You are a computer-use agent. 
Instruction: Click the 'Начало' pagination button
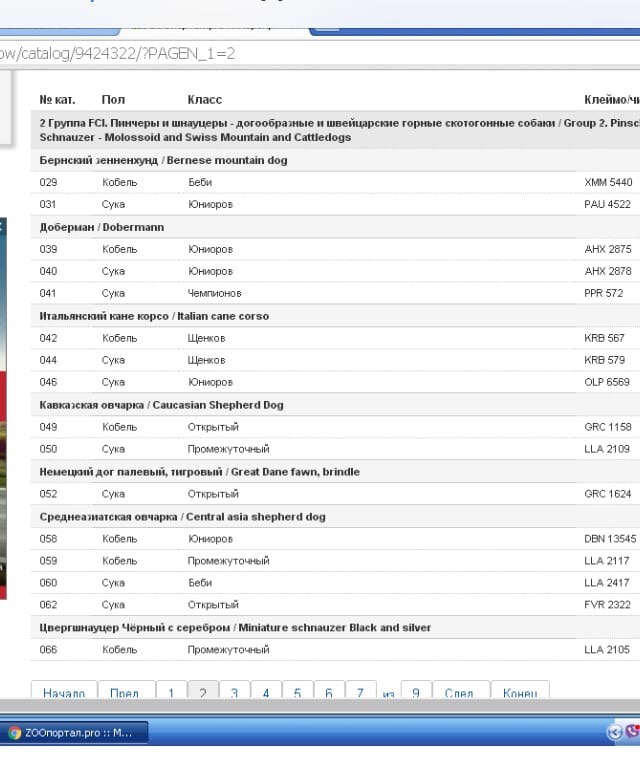tap(64, 692)
